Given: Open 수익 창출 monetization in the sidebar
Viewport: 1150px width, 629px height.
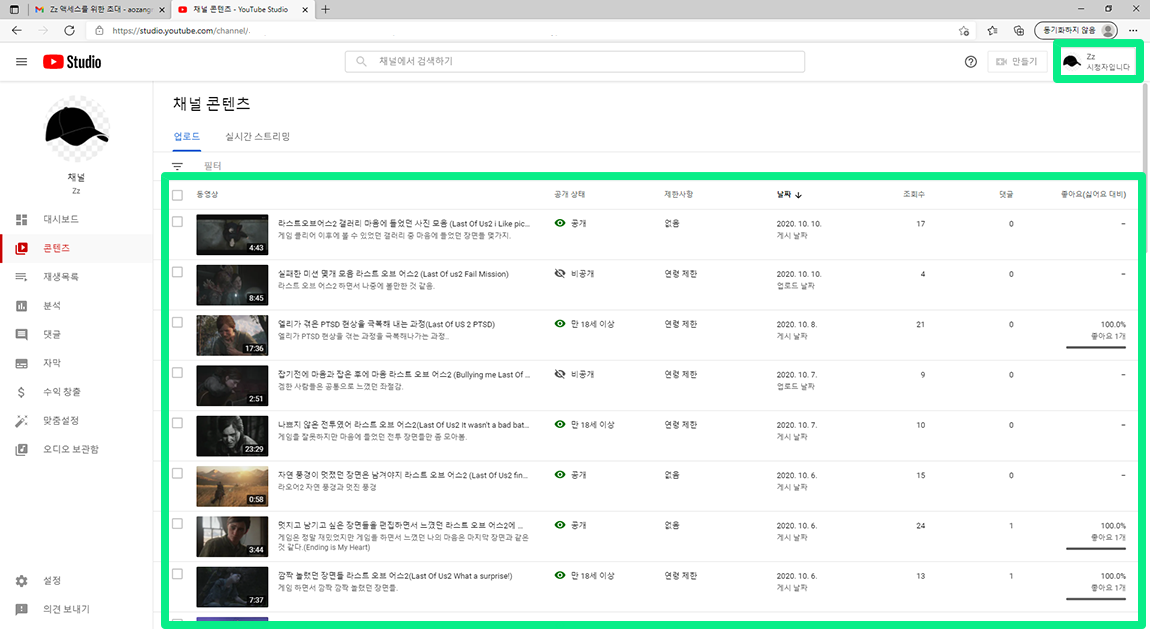Looking at the screenshot, I should [77, 391].
